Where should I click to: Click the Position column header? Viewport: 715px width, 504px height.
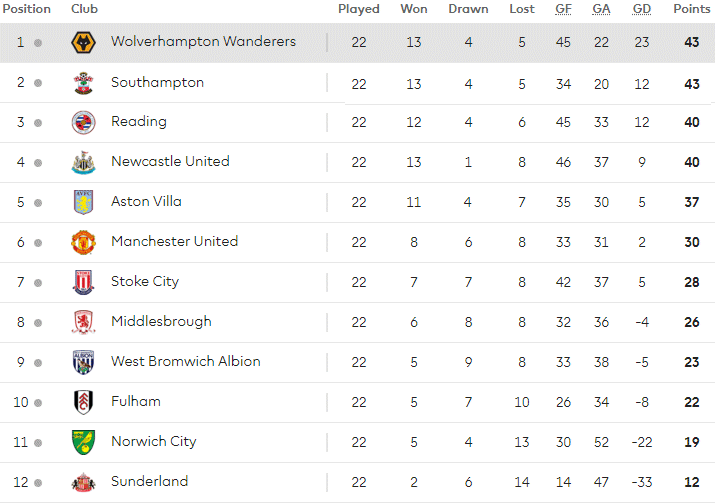click(x=26, y=9)
